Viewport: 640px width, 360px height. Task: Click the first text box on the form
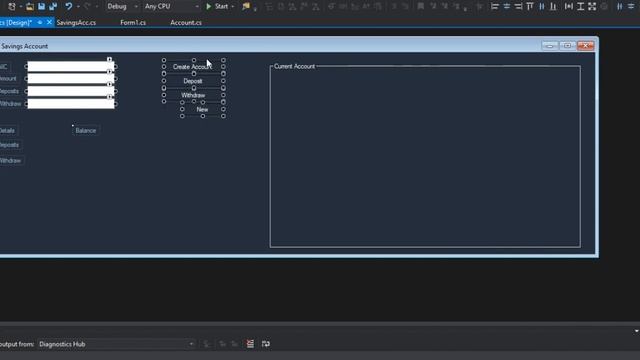pyautogui.click(x=71, y=67)
